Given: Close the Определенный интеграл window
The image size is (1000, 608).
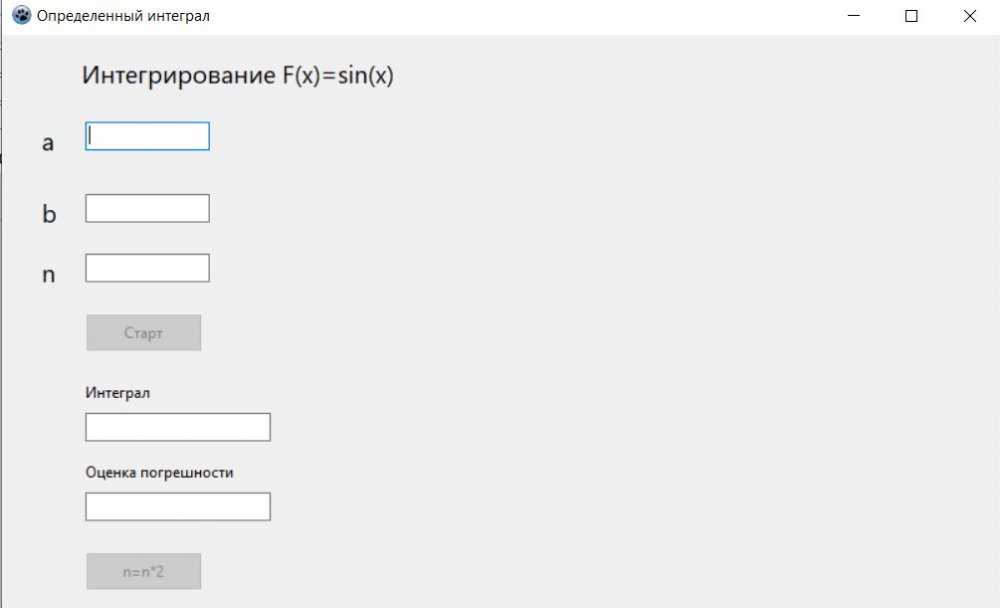Looking at the screenshot, I should [x=969, y=16].
